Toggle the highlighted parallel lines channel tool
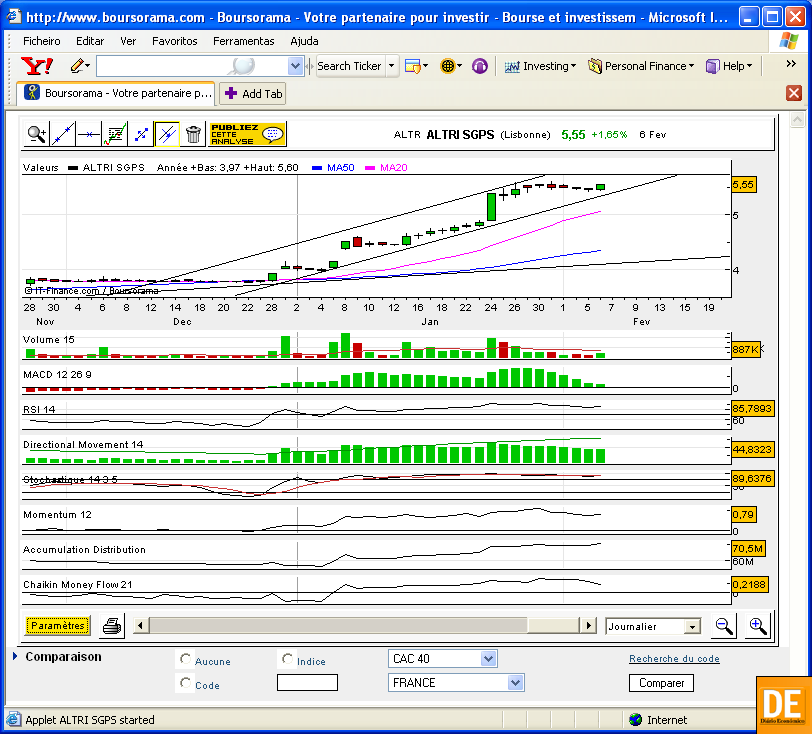 167,135
